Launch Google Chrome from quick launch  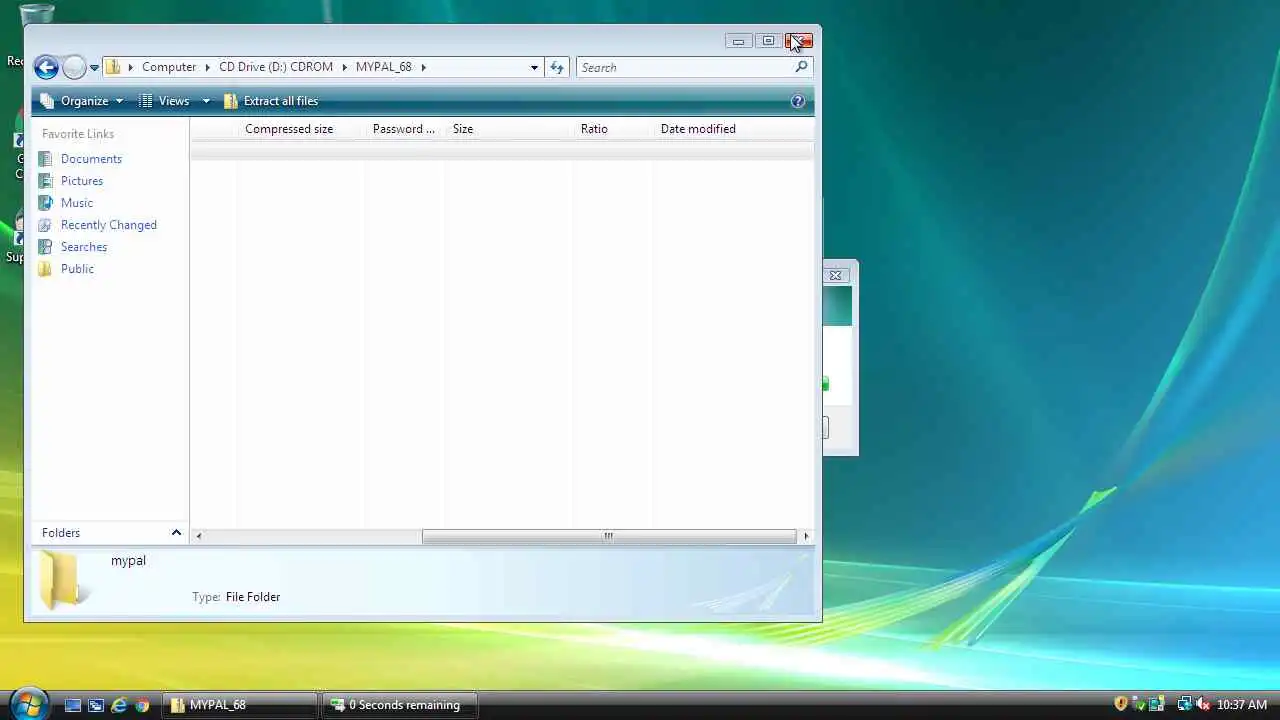142,705
